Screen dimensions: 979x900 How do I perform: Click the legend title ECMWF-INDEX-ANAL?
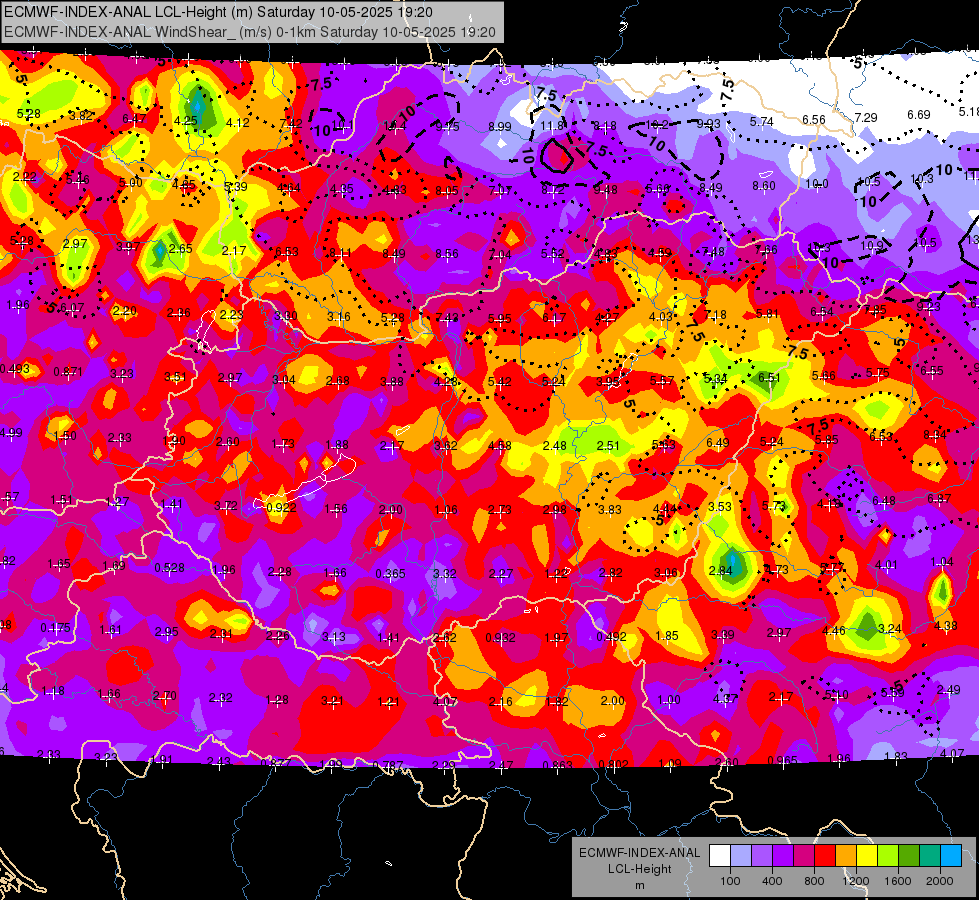[x=639, y=853]
